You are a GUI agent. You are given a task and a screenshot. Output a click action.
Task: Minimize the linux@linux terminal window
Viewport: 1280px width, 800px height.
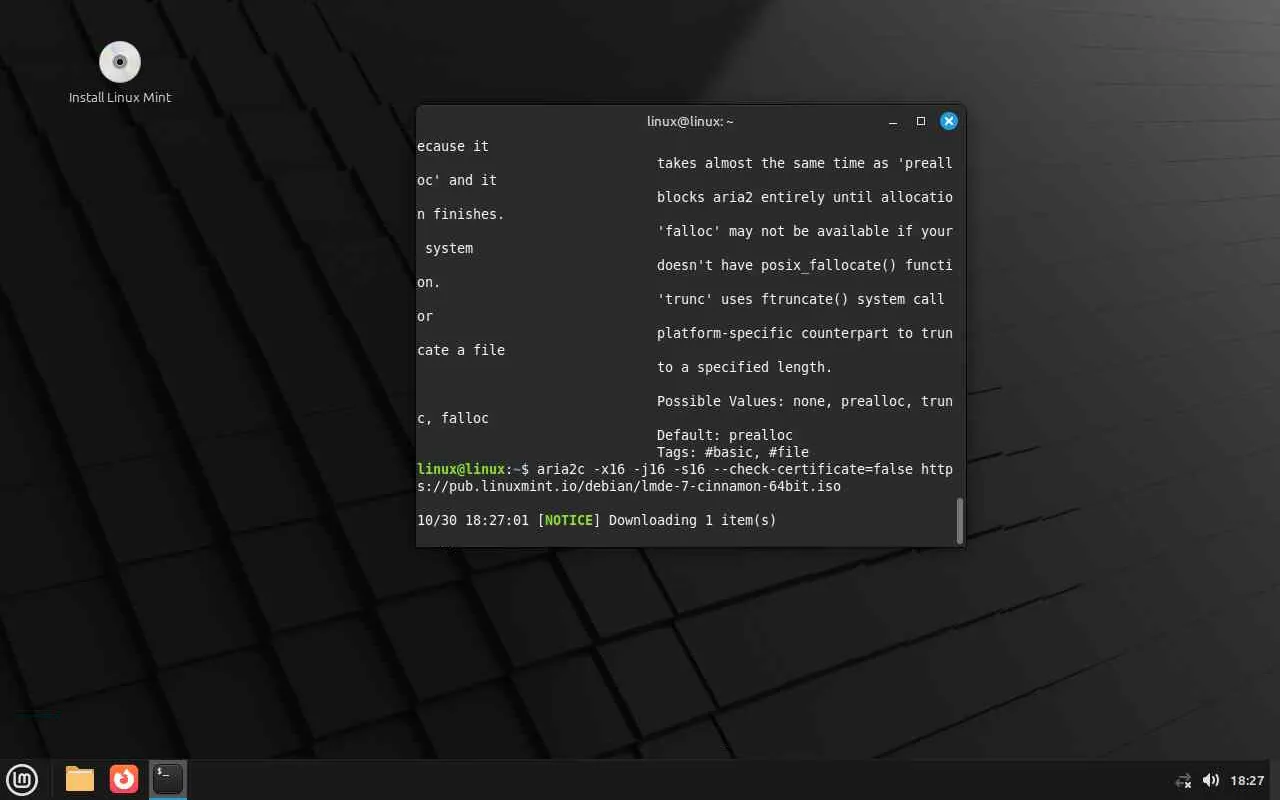coord(893,121)
